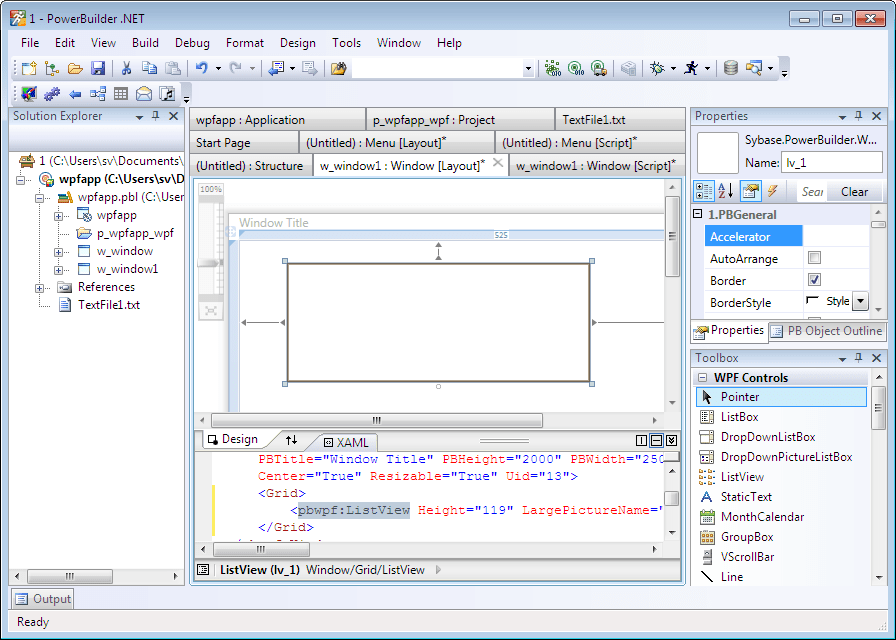Click the Save icon on the toolbar
This screenshot has width=896, height=640.
click(x=98, y=68)
